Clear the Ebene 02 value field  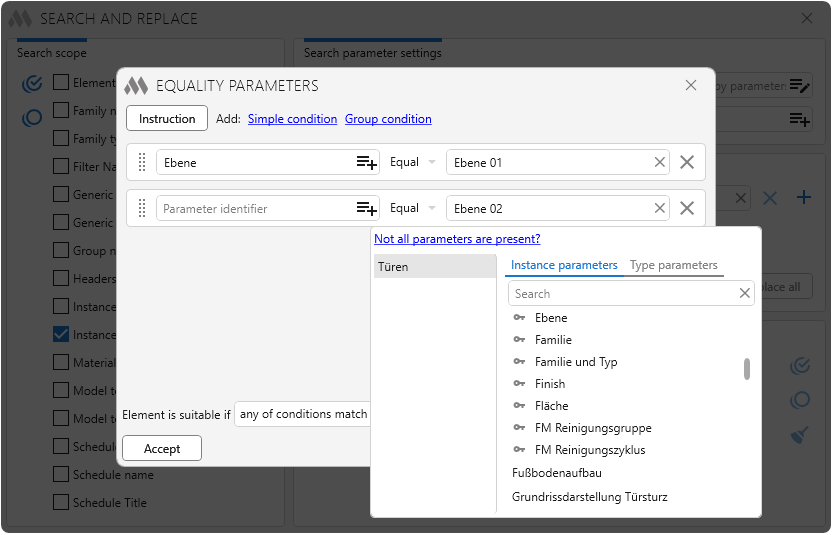tap(659, 209)
